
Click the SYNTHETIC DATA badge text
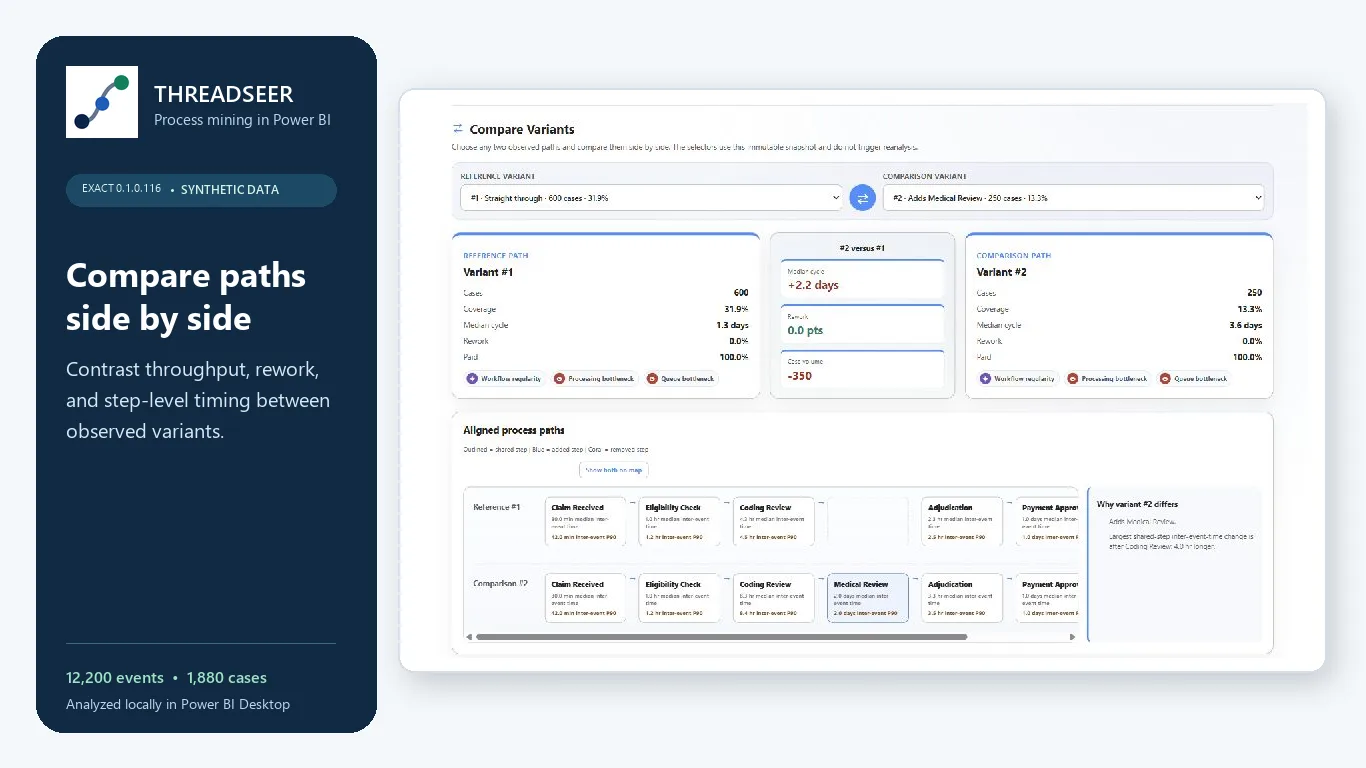click(230, 190)
